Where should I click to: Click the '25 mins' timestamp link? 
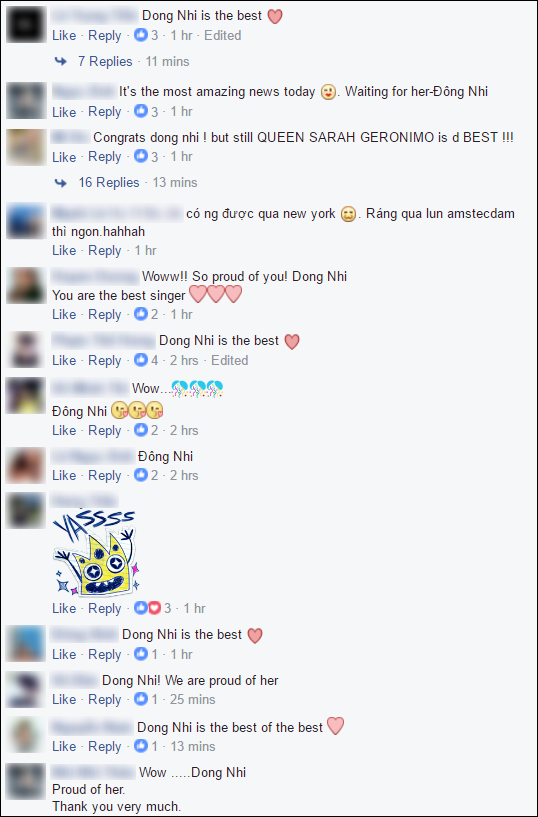tap(193, 699)
